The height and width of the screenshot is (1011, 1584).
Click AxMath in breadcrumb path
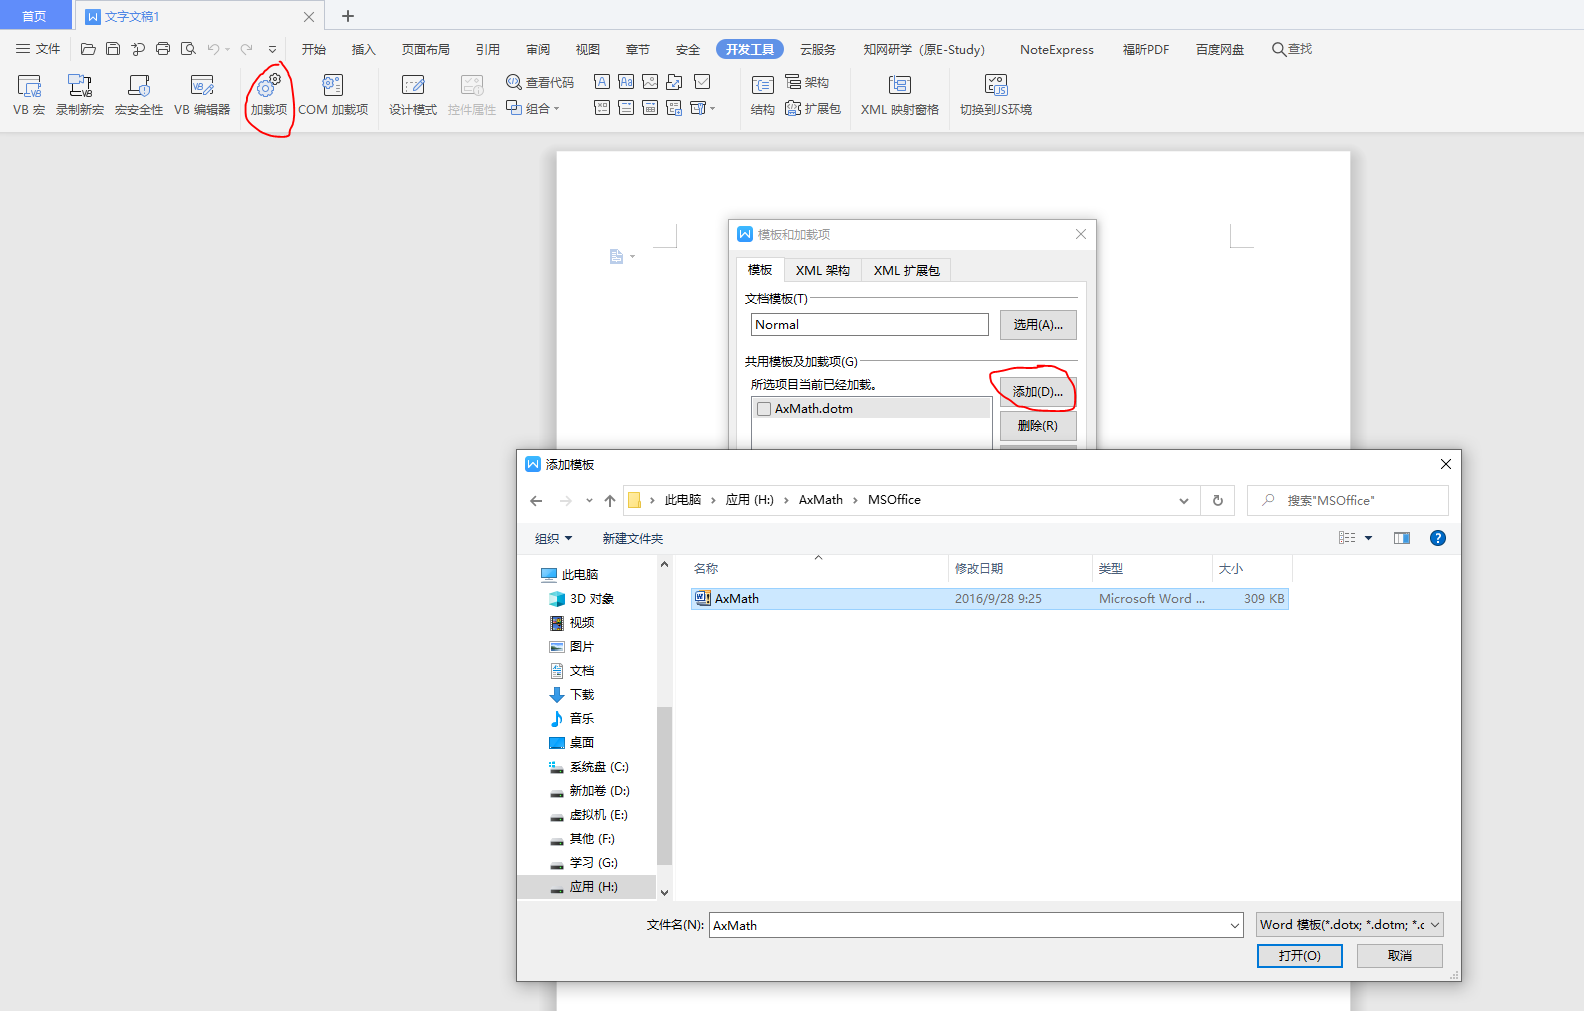tap(820, 500)
